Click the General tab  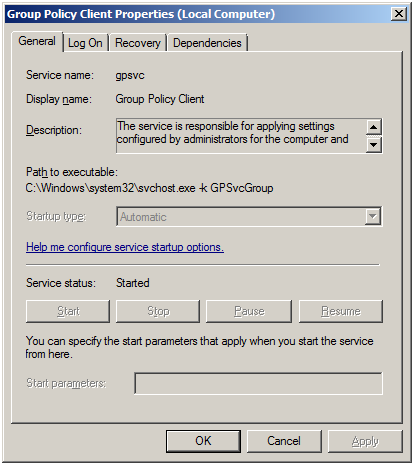click(37, 41)
